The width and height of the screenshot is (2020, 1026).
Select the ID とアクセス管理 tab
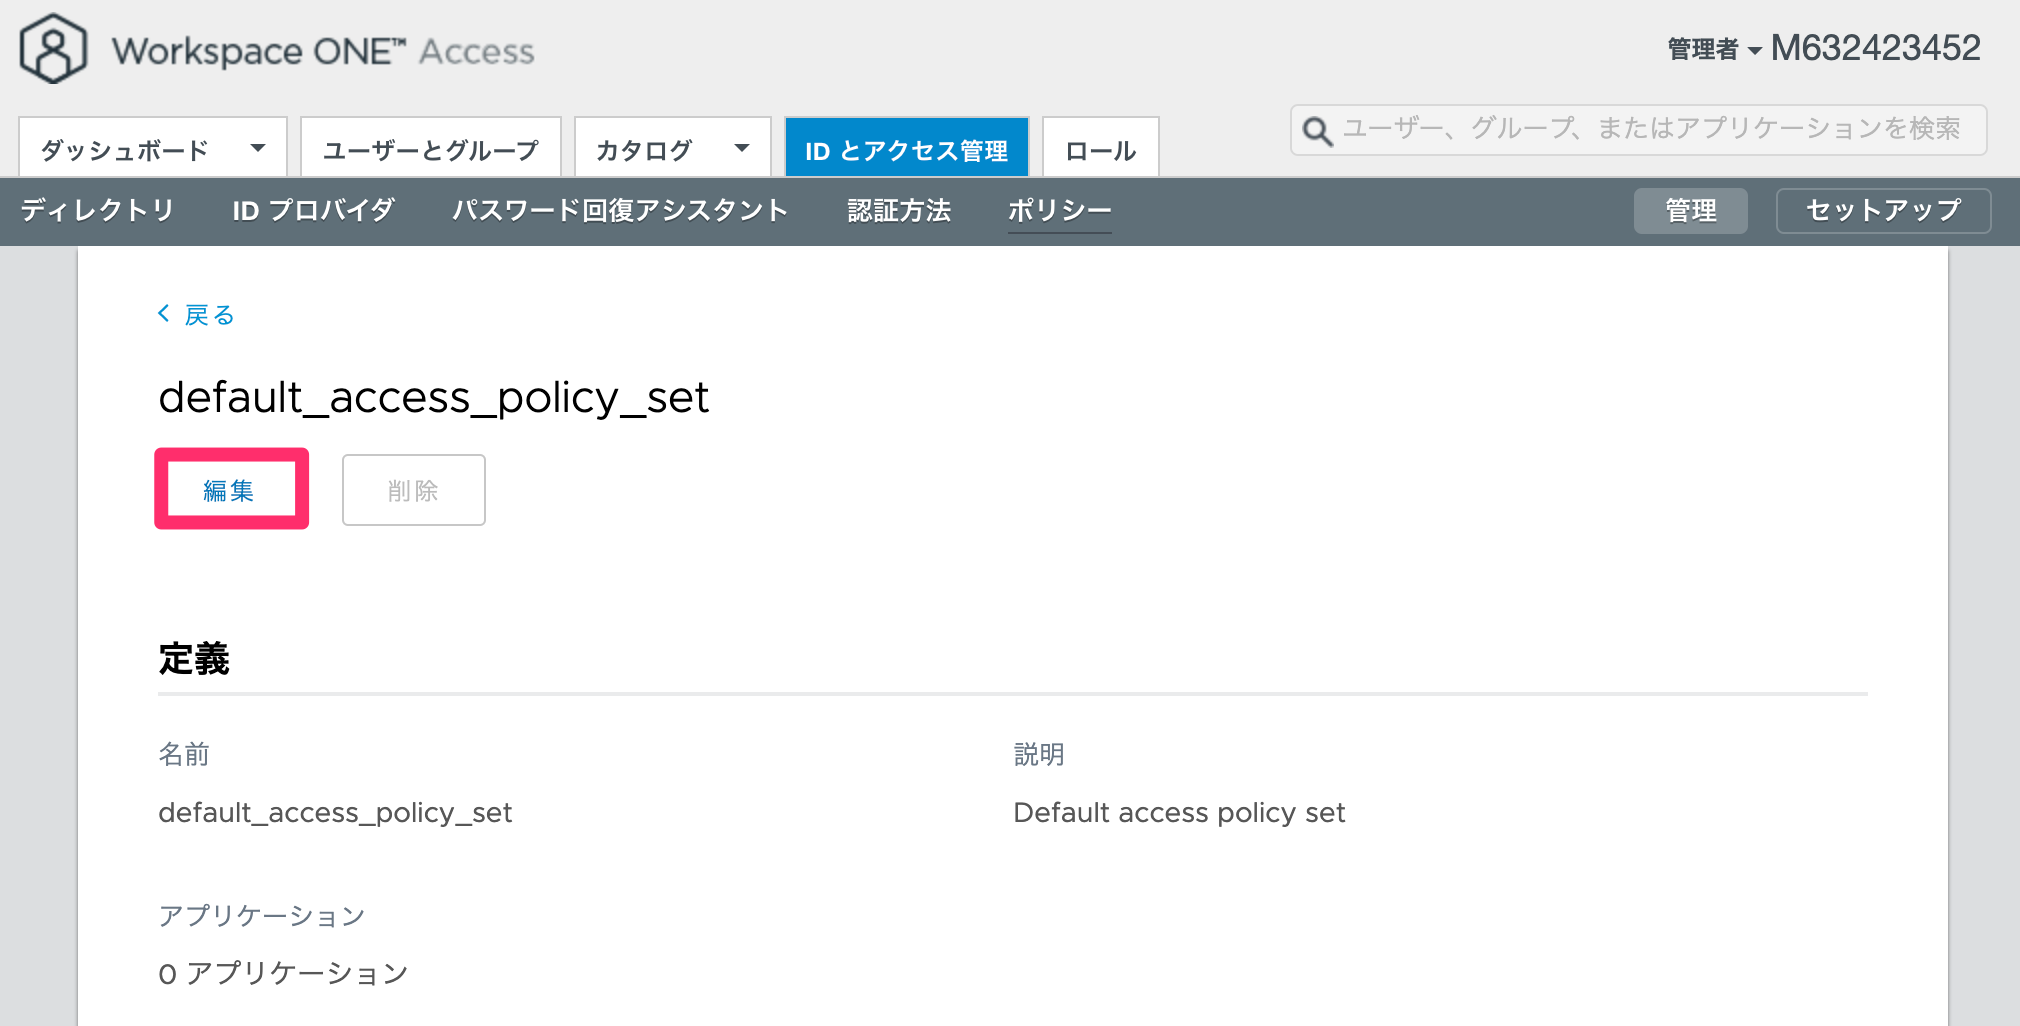coord(907,148)
